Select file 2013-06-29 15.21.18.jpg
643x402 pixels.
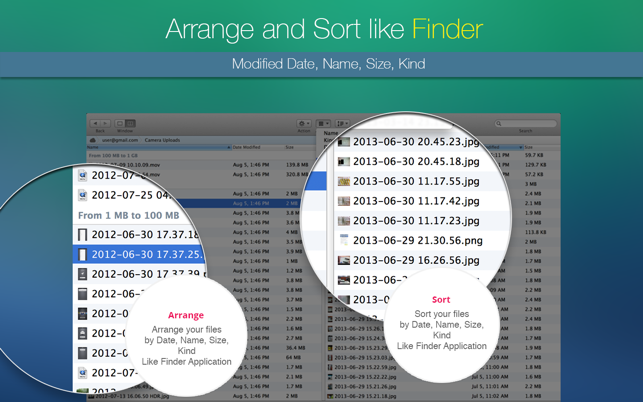click(365, 396)
